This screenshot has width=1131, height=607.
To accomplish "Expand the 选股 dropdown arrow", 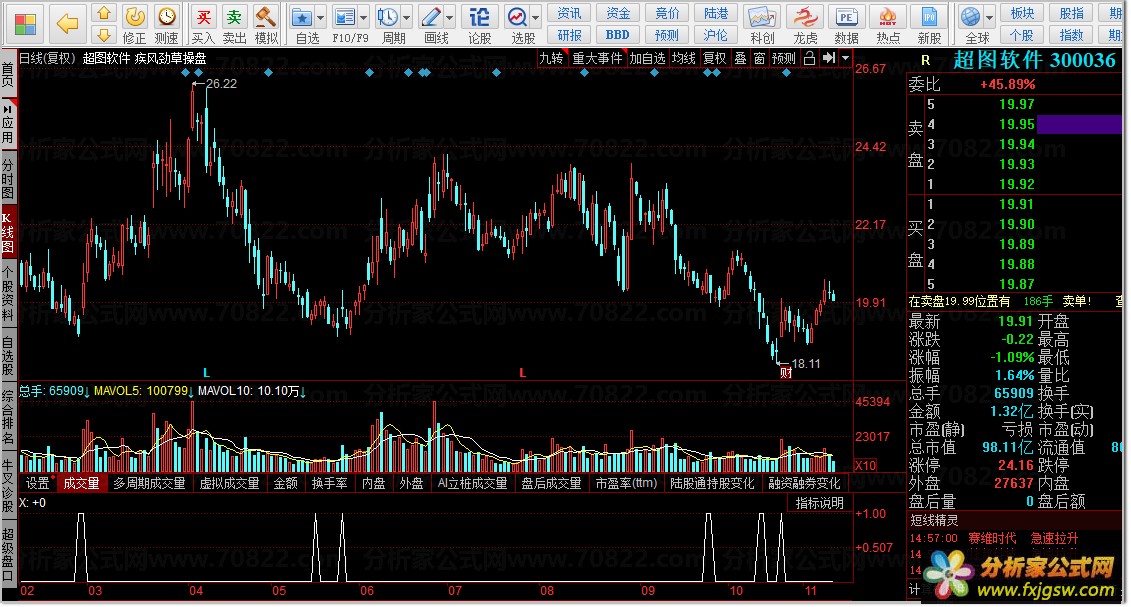I will click(x=537, y=17).
